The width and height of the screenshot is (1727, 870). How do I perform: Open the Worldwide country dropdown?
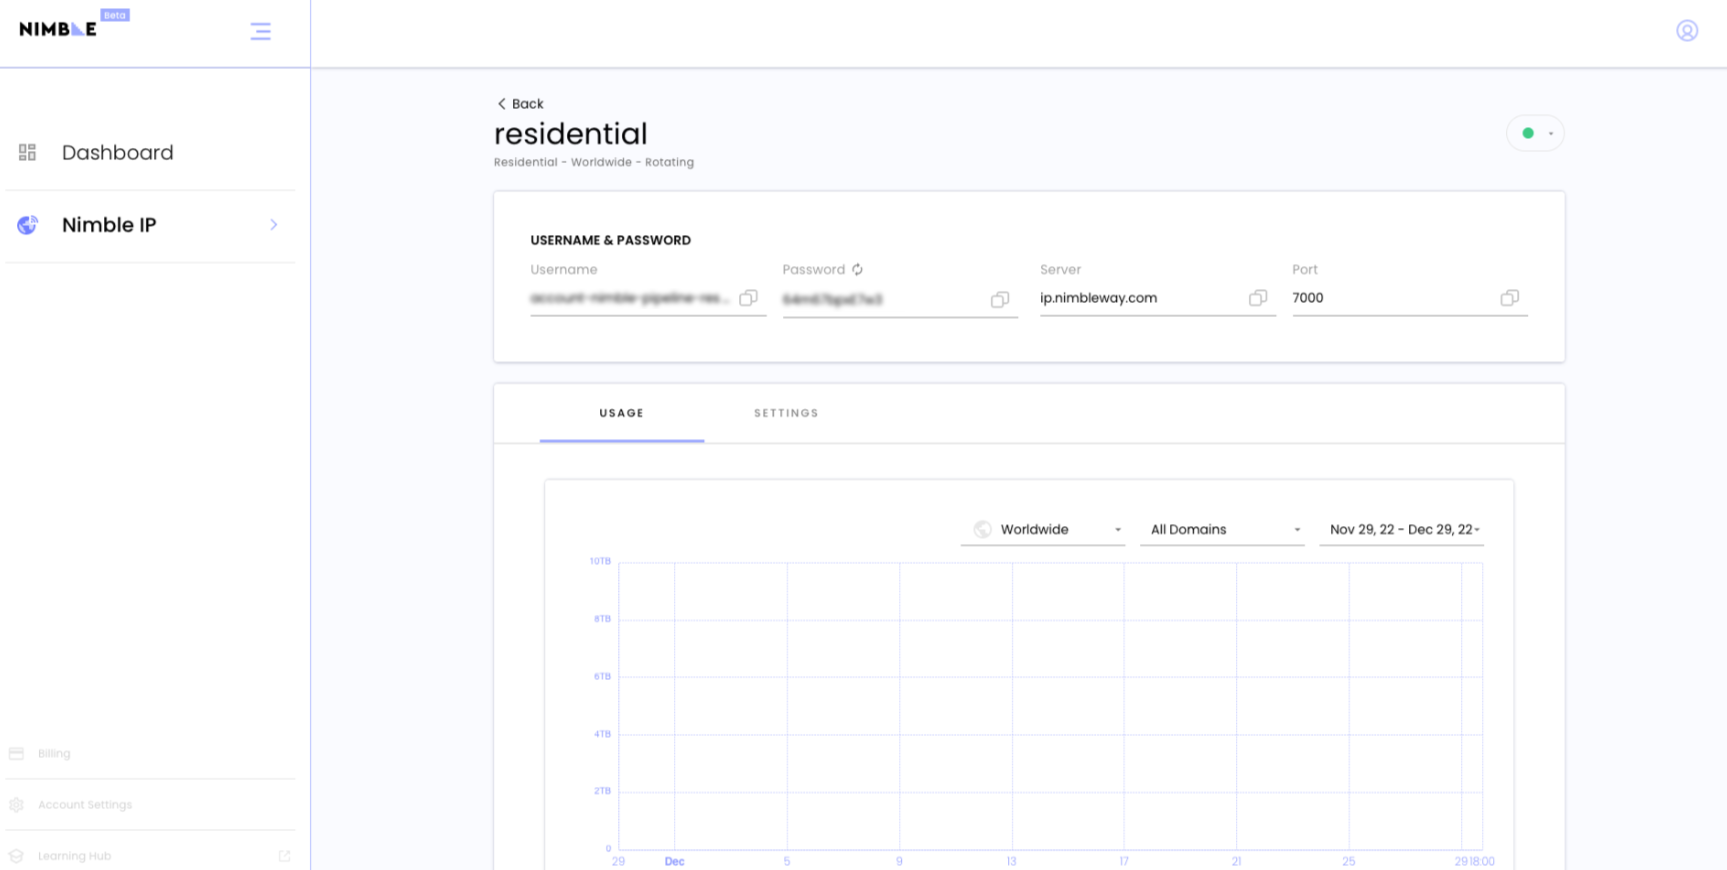1043,530
